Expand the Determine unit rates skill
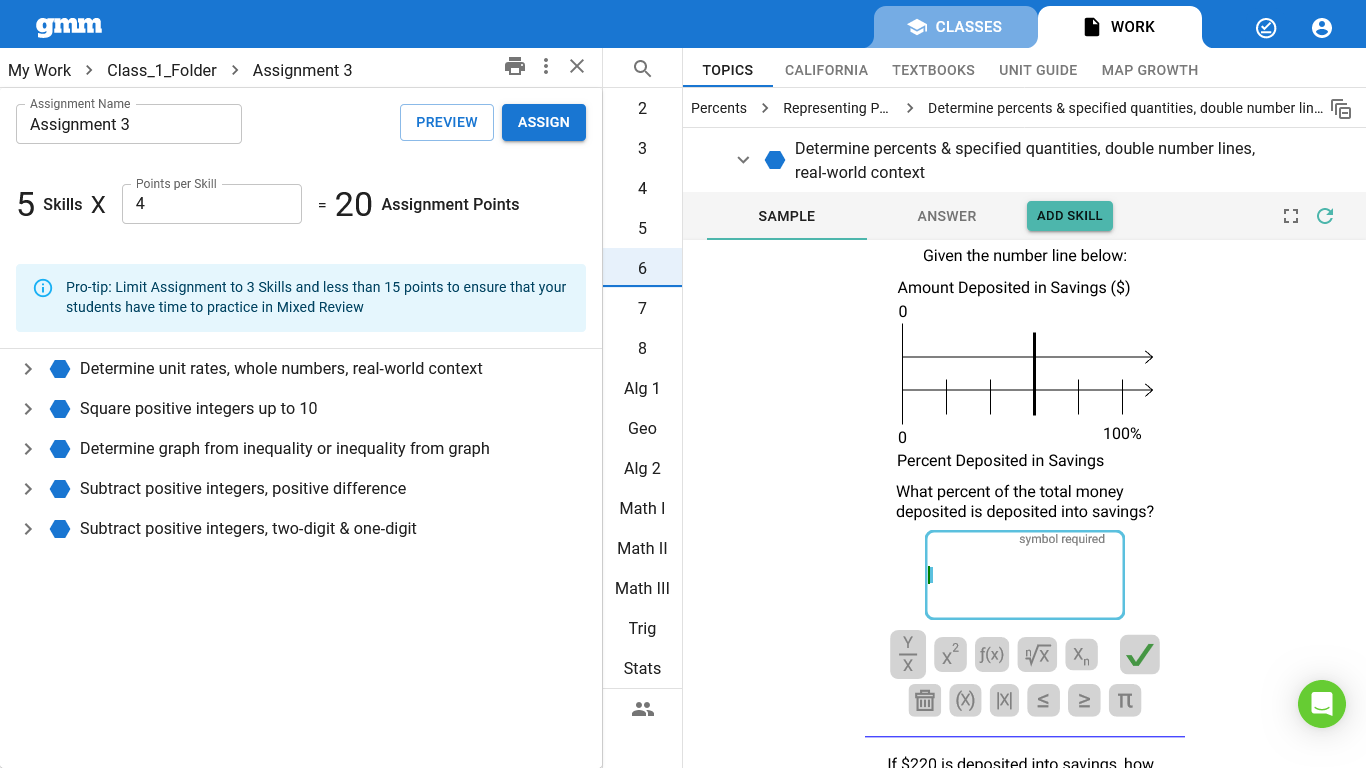The width and height of the screenshot is (1366, 768). click(28, 369)
